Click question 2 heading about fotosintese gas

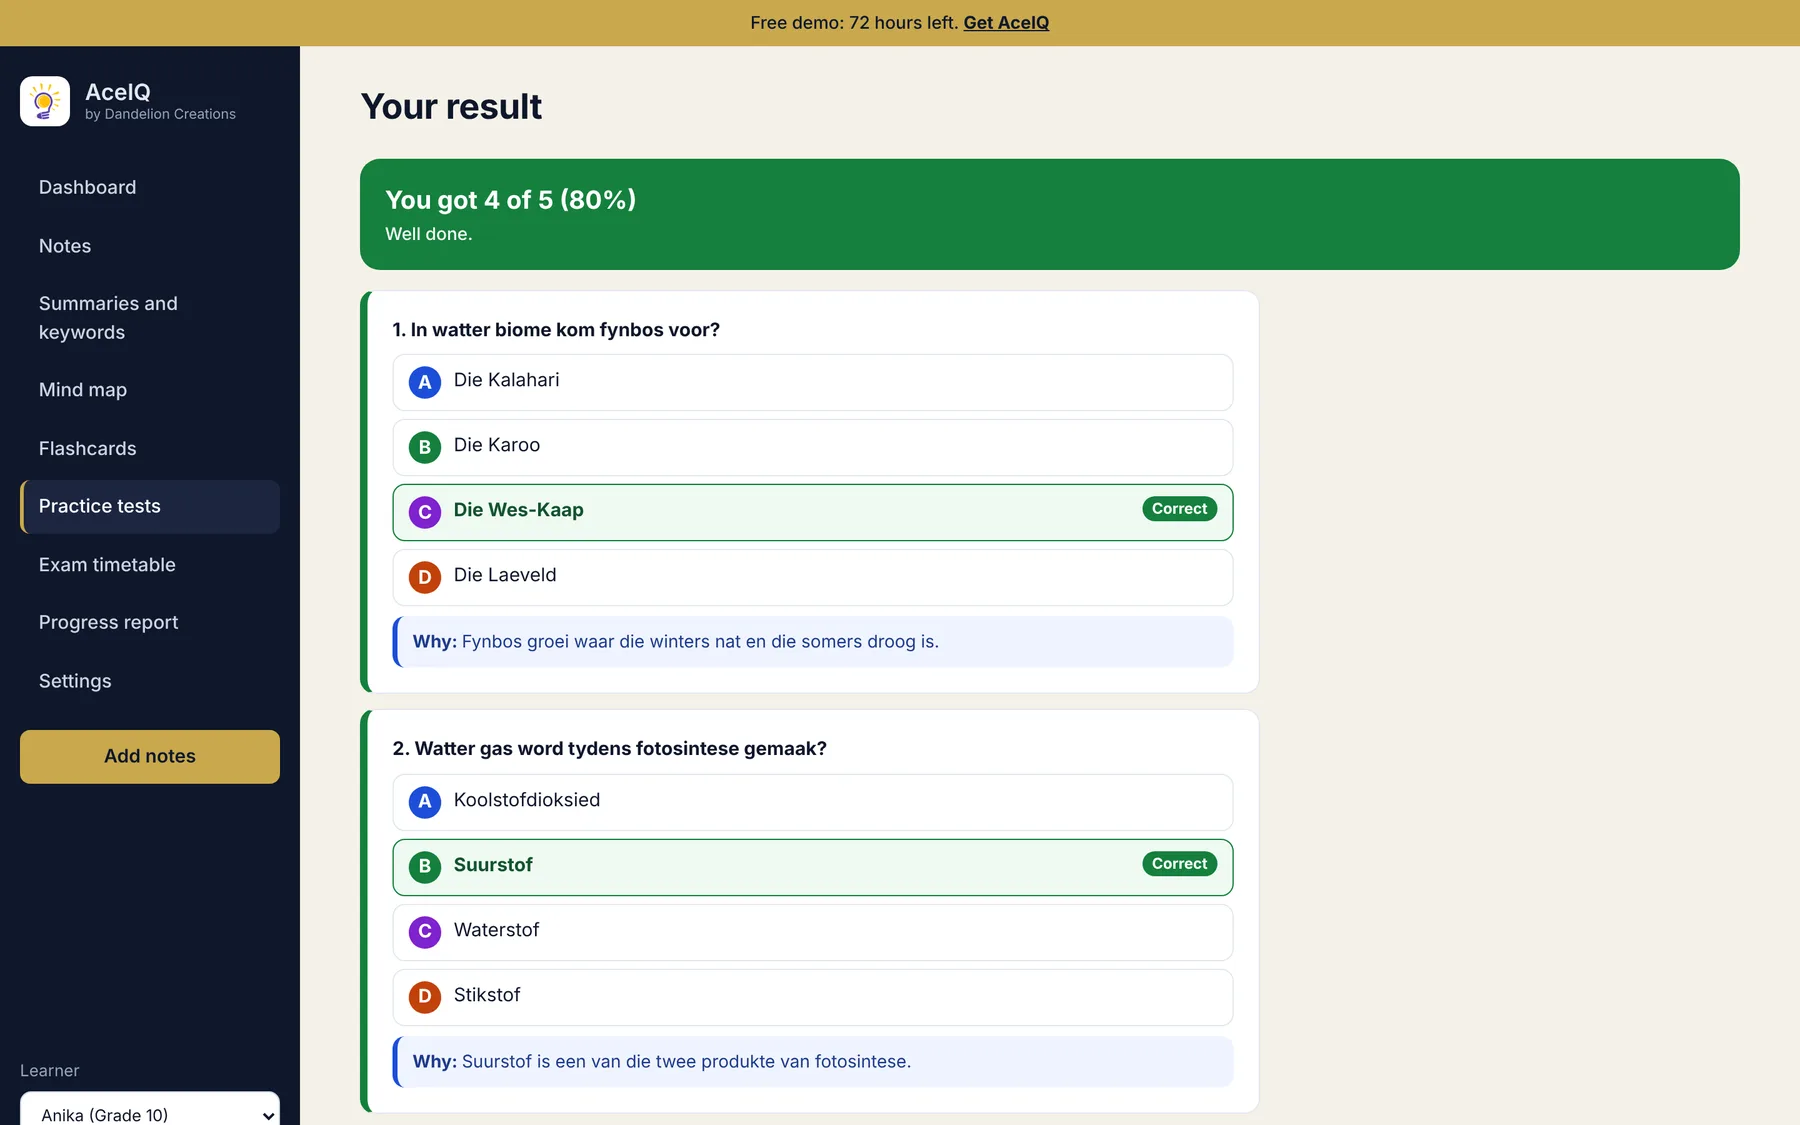pos(610,749)
